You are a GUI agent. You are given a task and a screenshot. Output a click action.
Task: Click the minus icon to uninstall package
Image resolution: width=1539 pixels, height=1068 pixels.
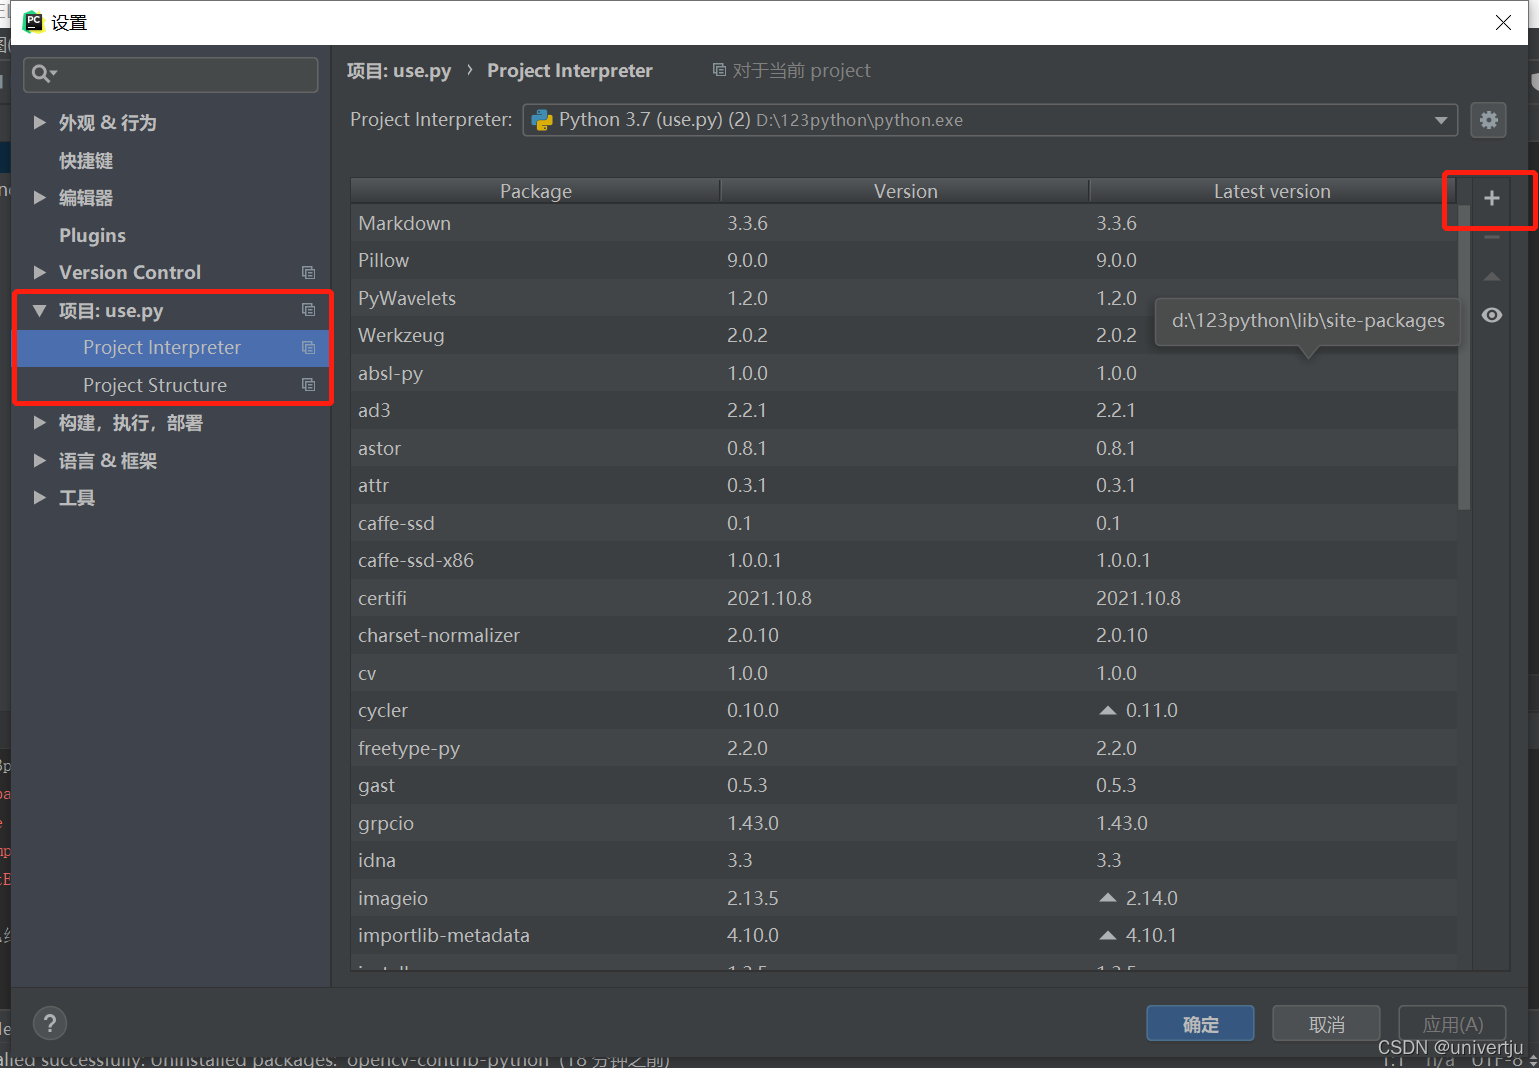(x=1491, y=237)
